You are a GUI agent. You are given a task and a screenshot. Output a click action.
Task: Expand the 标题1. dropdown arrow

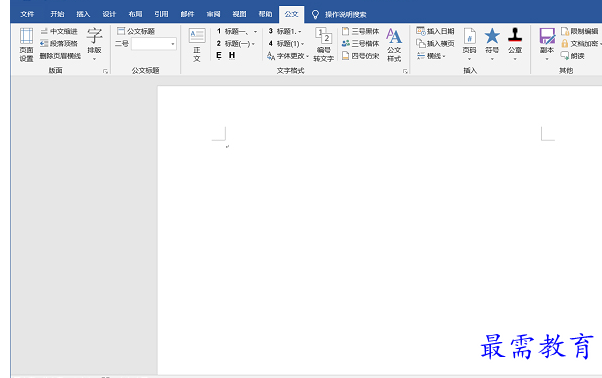click(300, 31)
